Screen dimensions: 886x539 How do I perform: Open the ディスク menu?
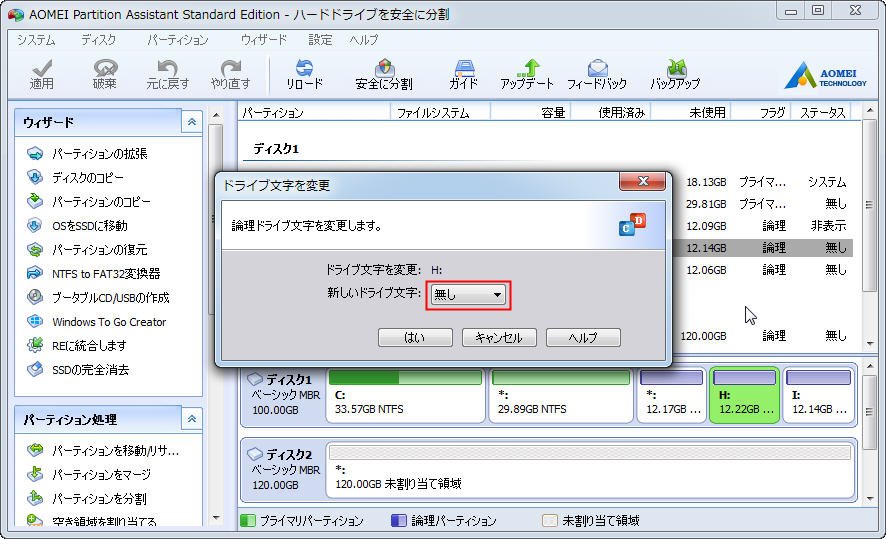(x=98, y=40)
